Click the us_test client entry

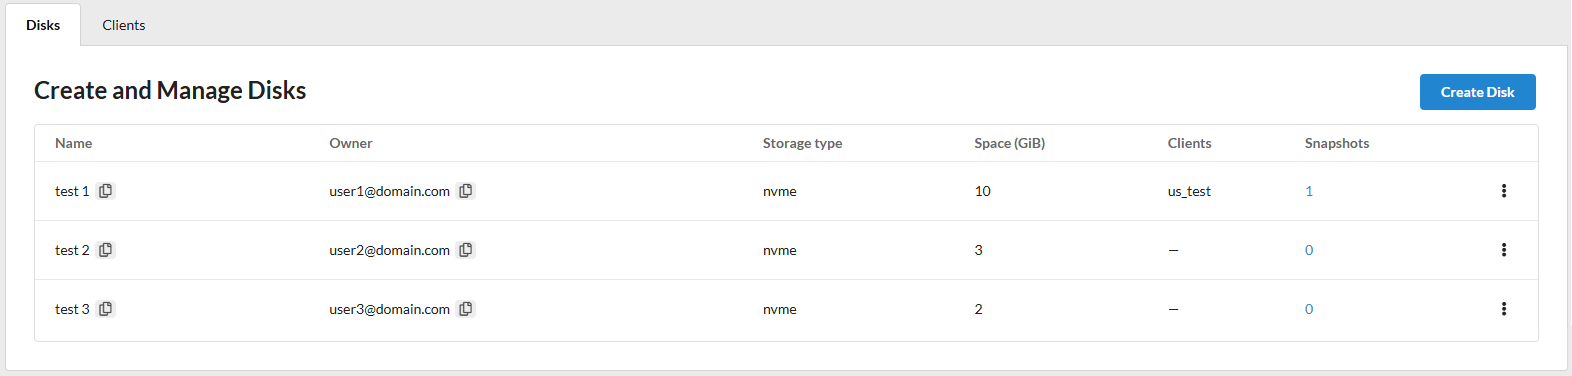(x=1189, y=191)
